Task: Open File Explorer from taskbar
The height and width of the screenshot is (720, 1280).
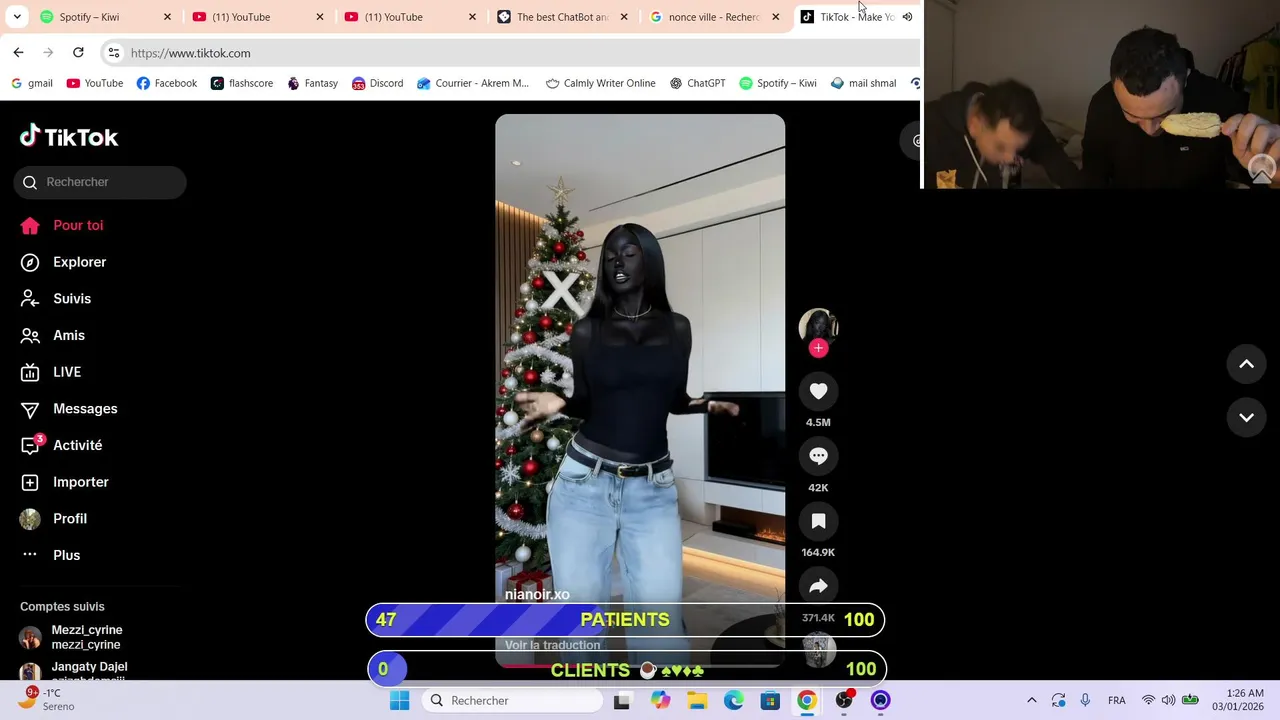Action: click(697, 700)
